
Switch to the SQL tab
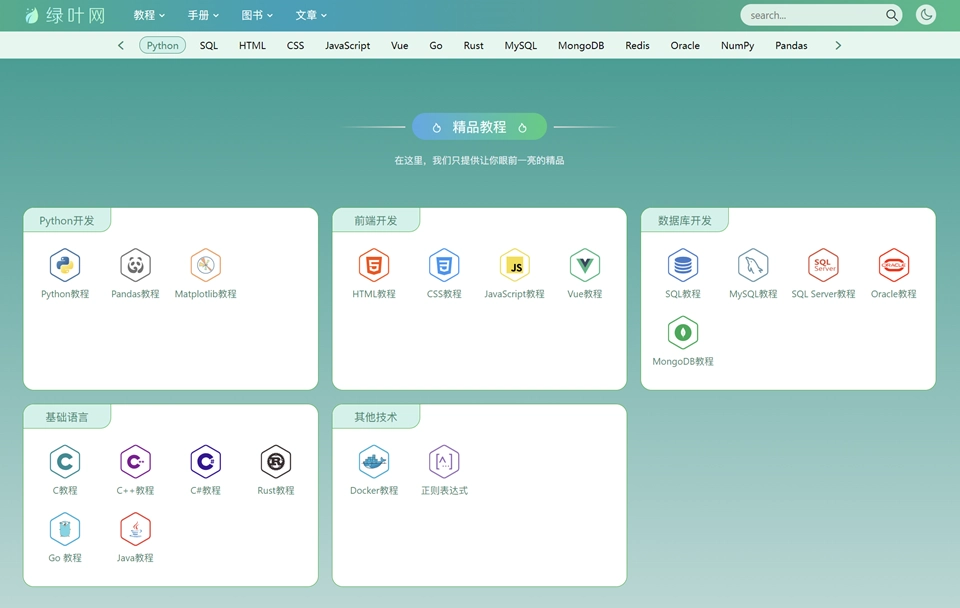coord(208,45)
